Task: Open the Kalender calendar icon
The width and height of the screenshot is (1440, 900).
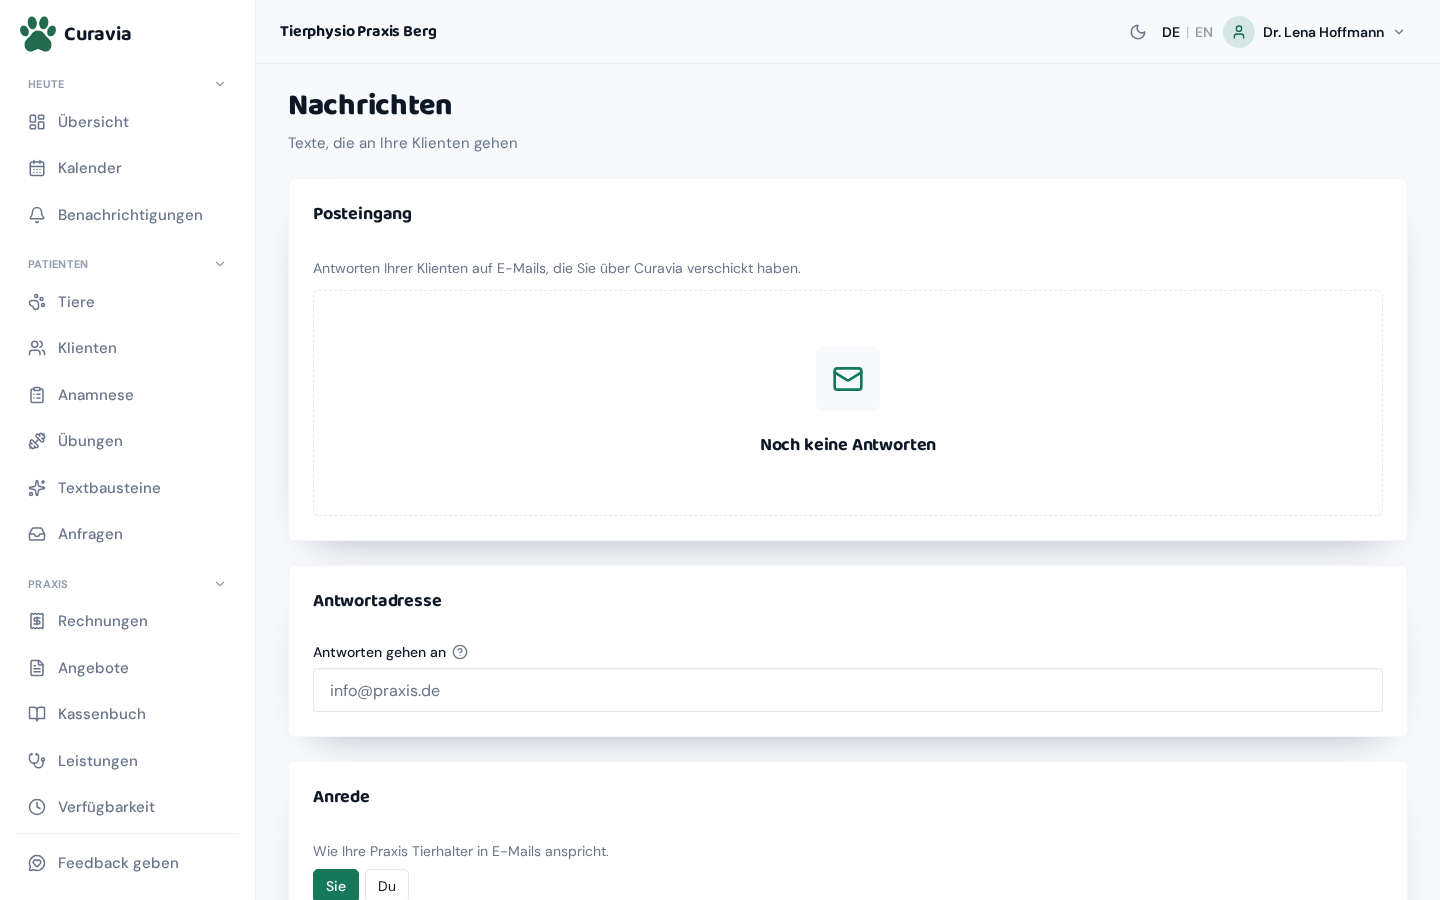Action: click(37, 168)
